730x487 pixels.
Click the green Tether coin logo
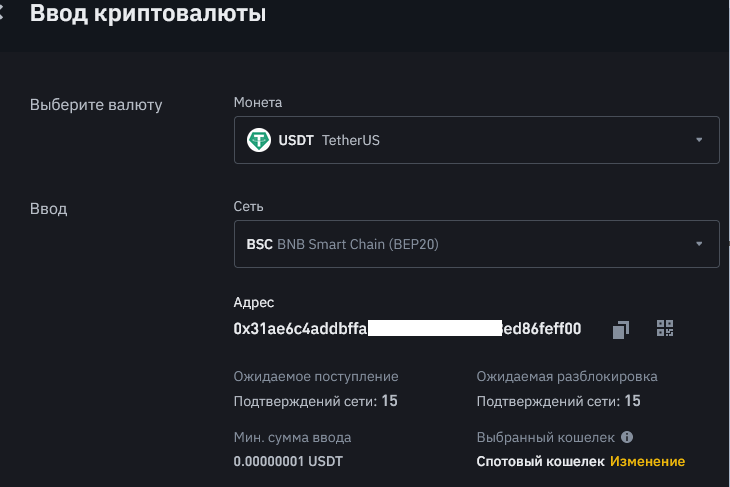(x=259, y=140)
